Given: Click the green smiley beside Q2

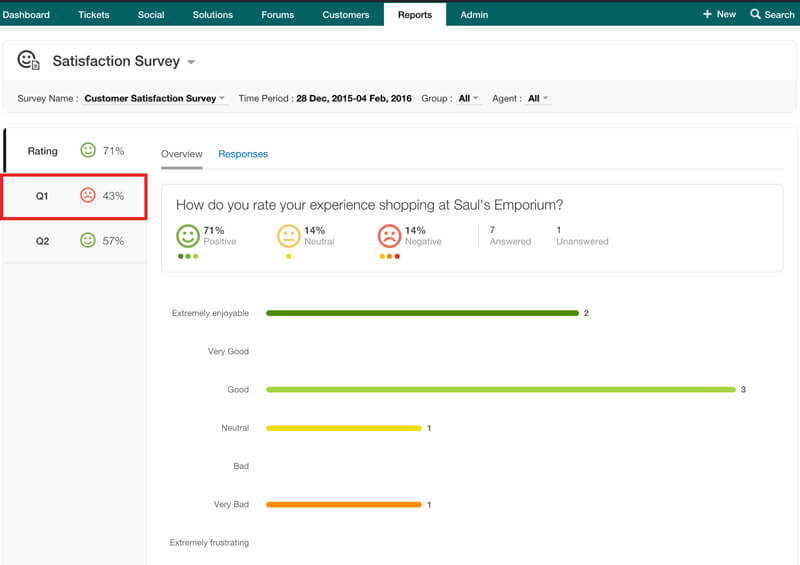Looking at the screenshot, I should tap(88, 241).
